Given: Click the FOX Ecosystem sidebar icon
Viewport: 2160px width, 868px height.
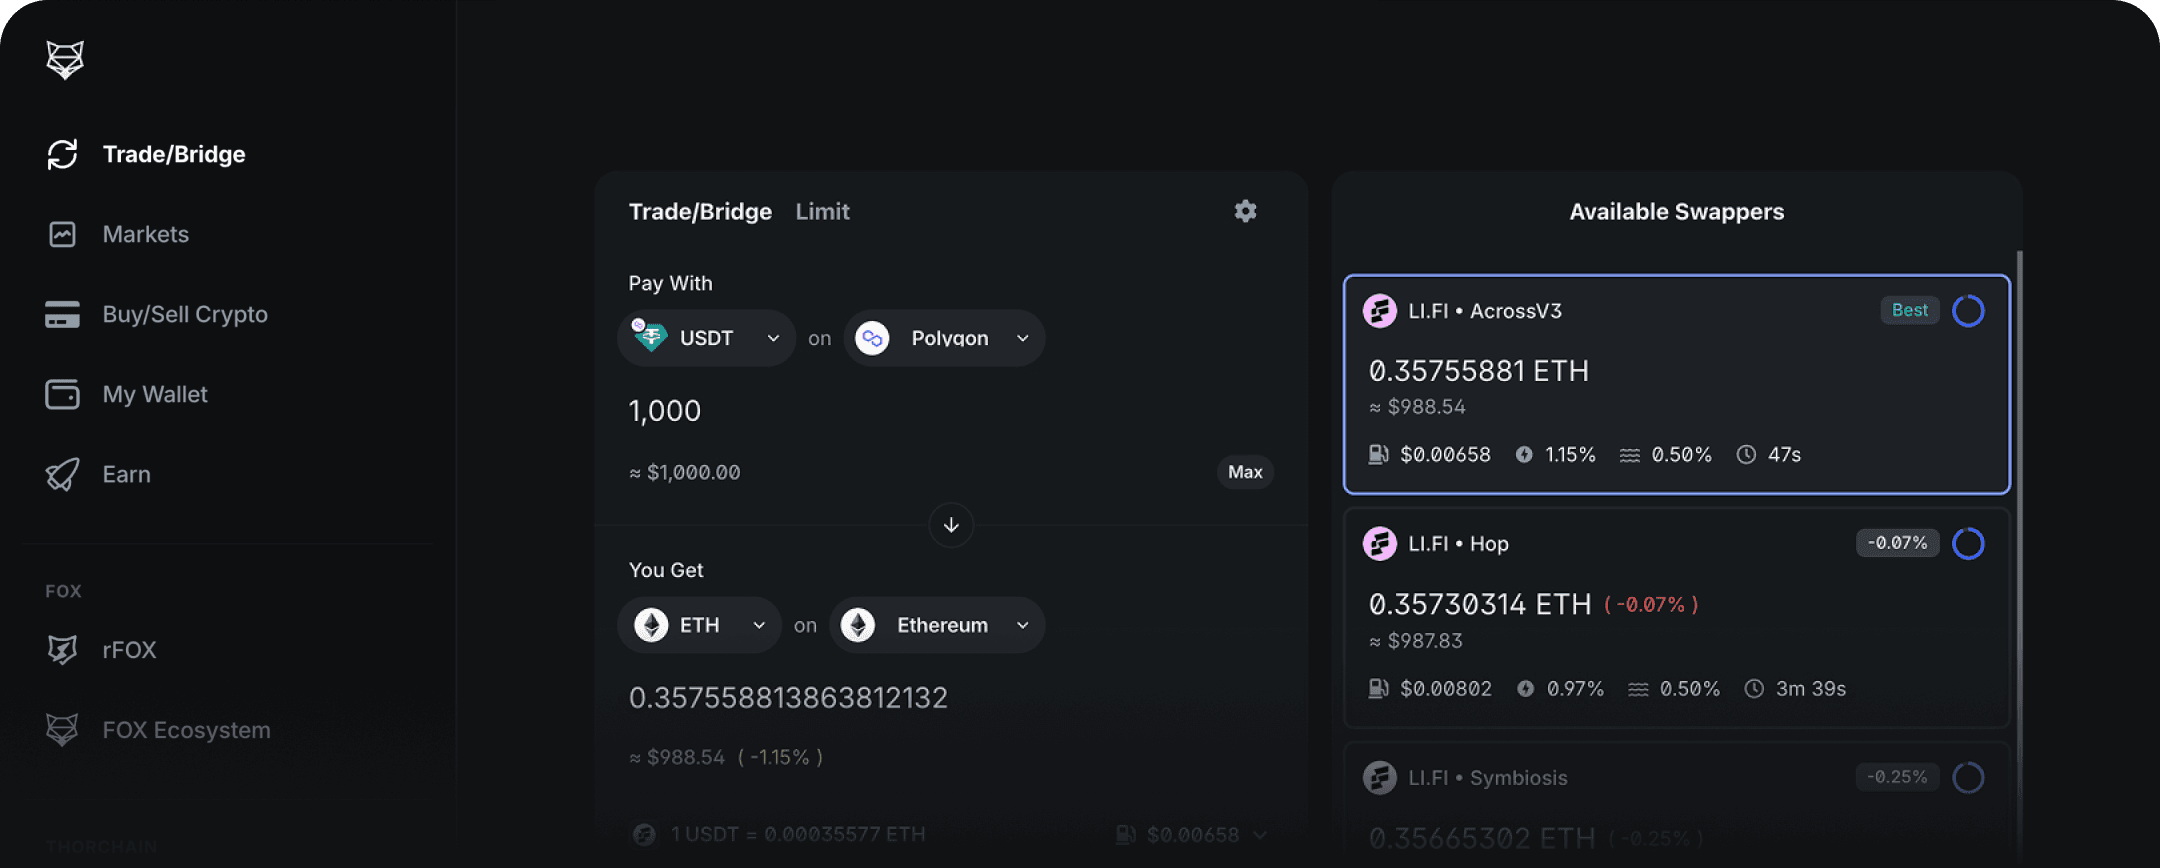Looking at the screenshot, I should coord(62,730).
